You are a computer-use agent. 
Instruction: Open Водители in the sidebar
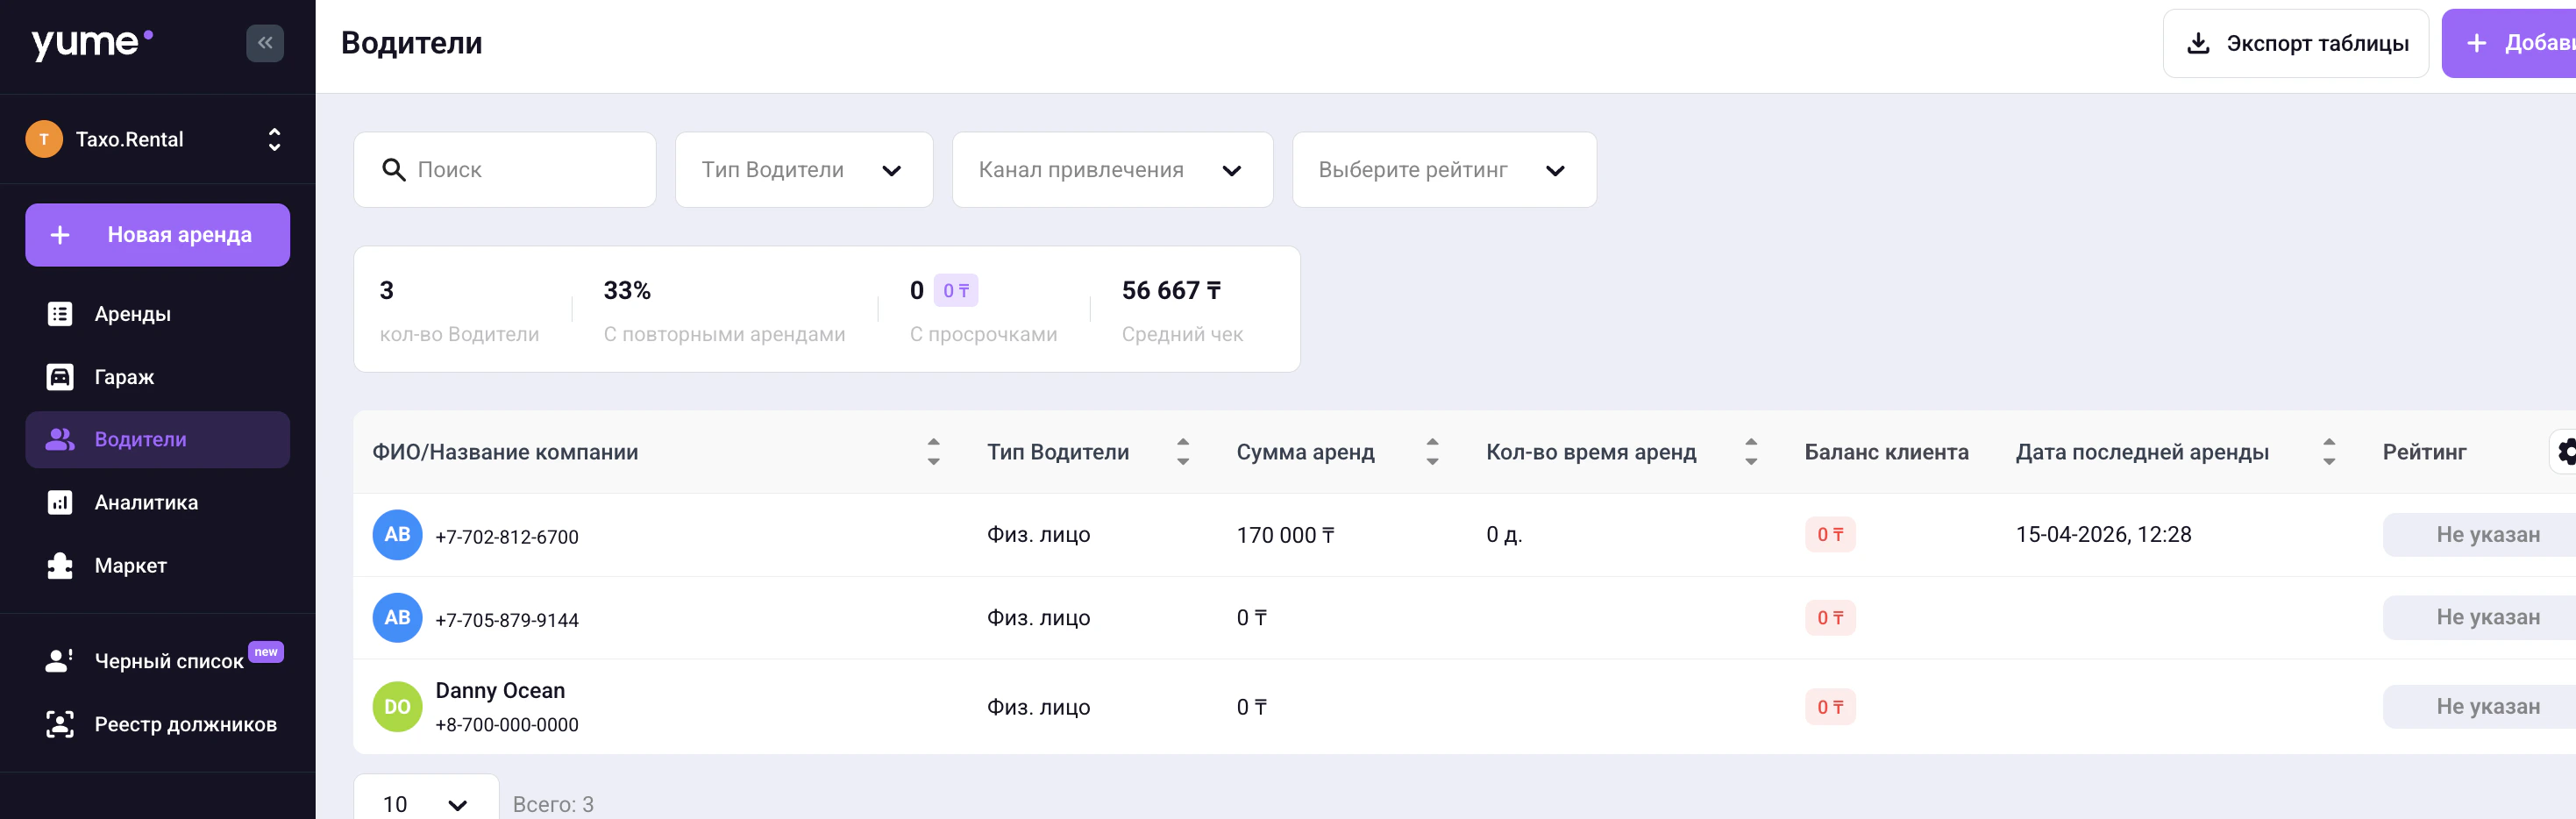158,440
